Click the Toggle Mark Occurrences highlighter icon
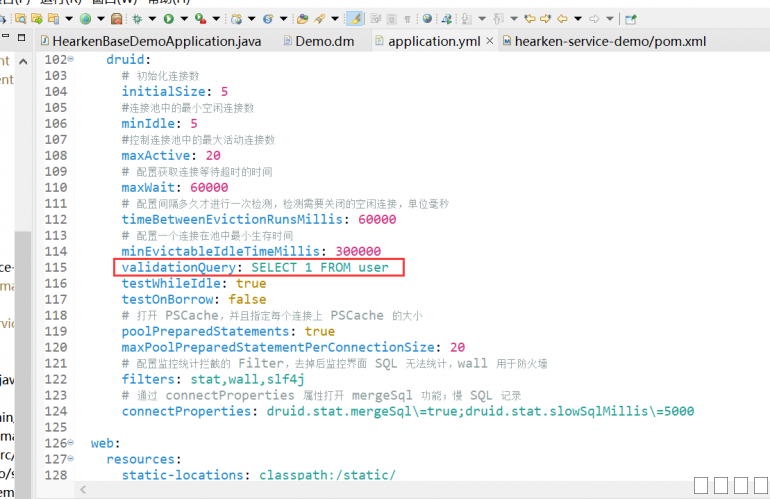 (354, 18)
